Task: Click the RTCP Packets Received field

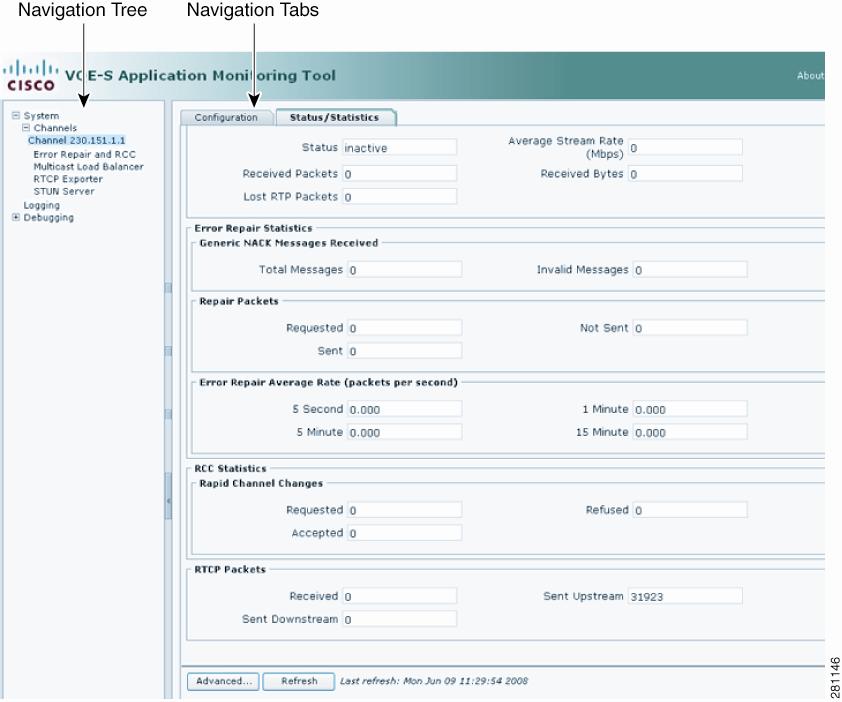Action: (400, 597)
